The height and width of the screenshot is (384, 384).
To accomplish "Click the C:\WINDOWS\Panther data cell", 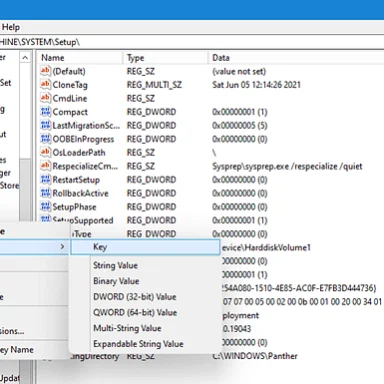I will tap(255, 356).
